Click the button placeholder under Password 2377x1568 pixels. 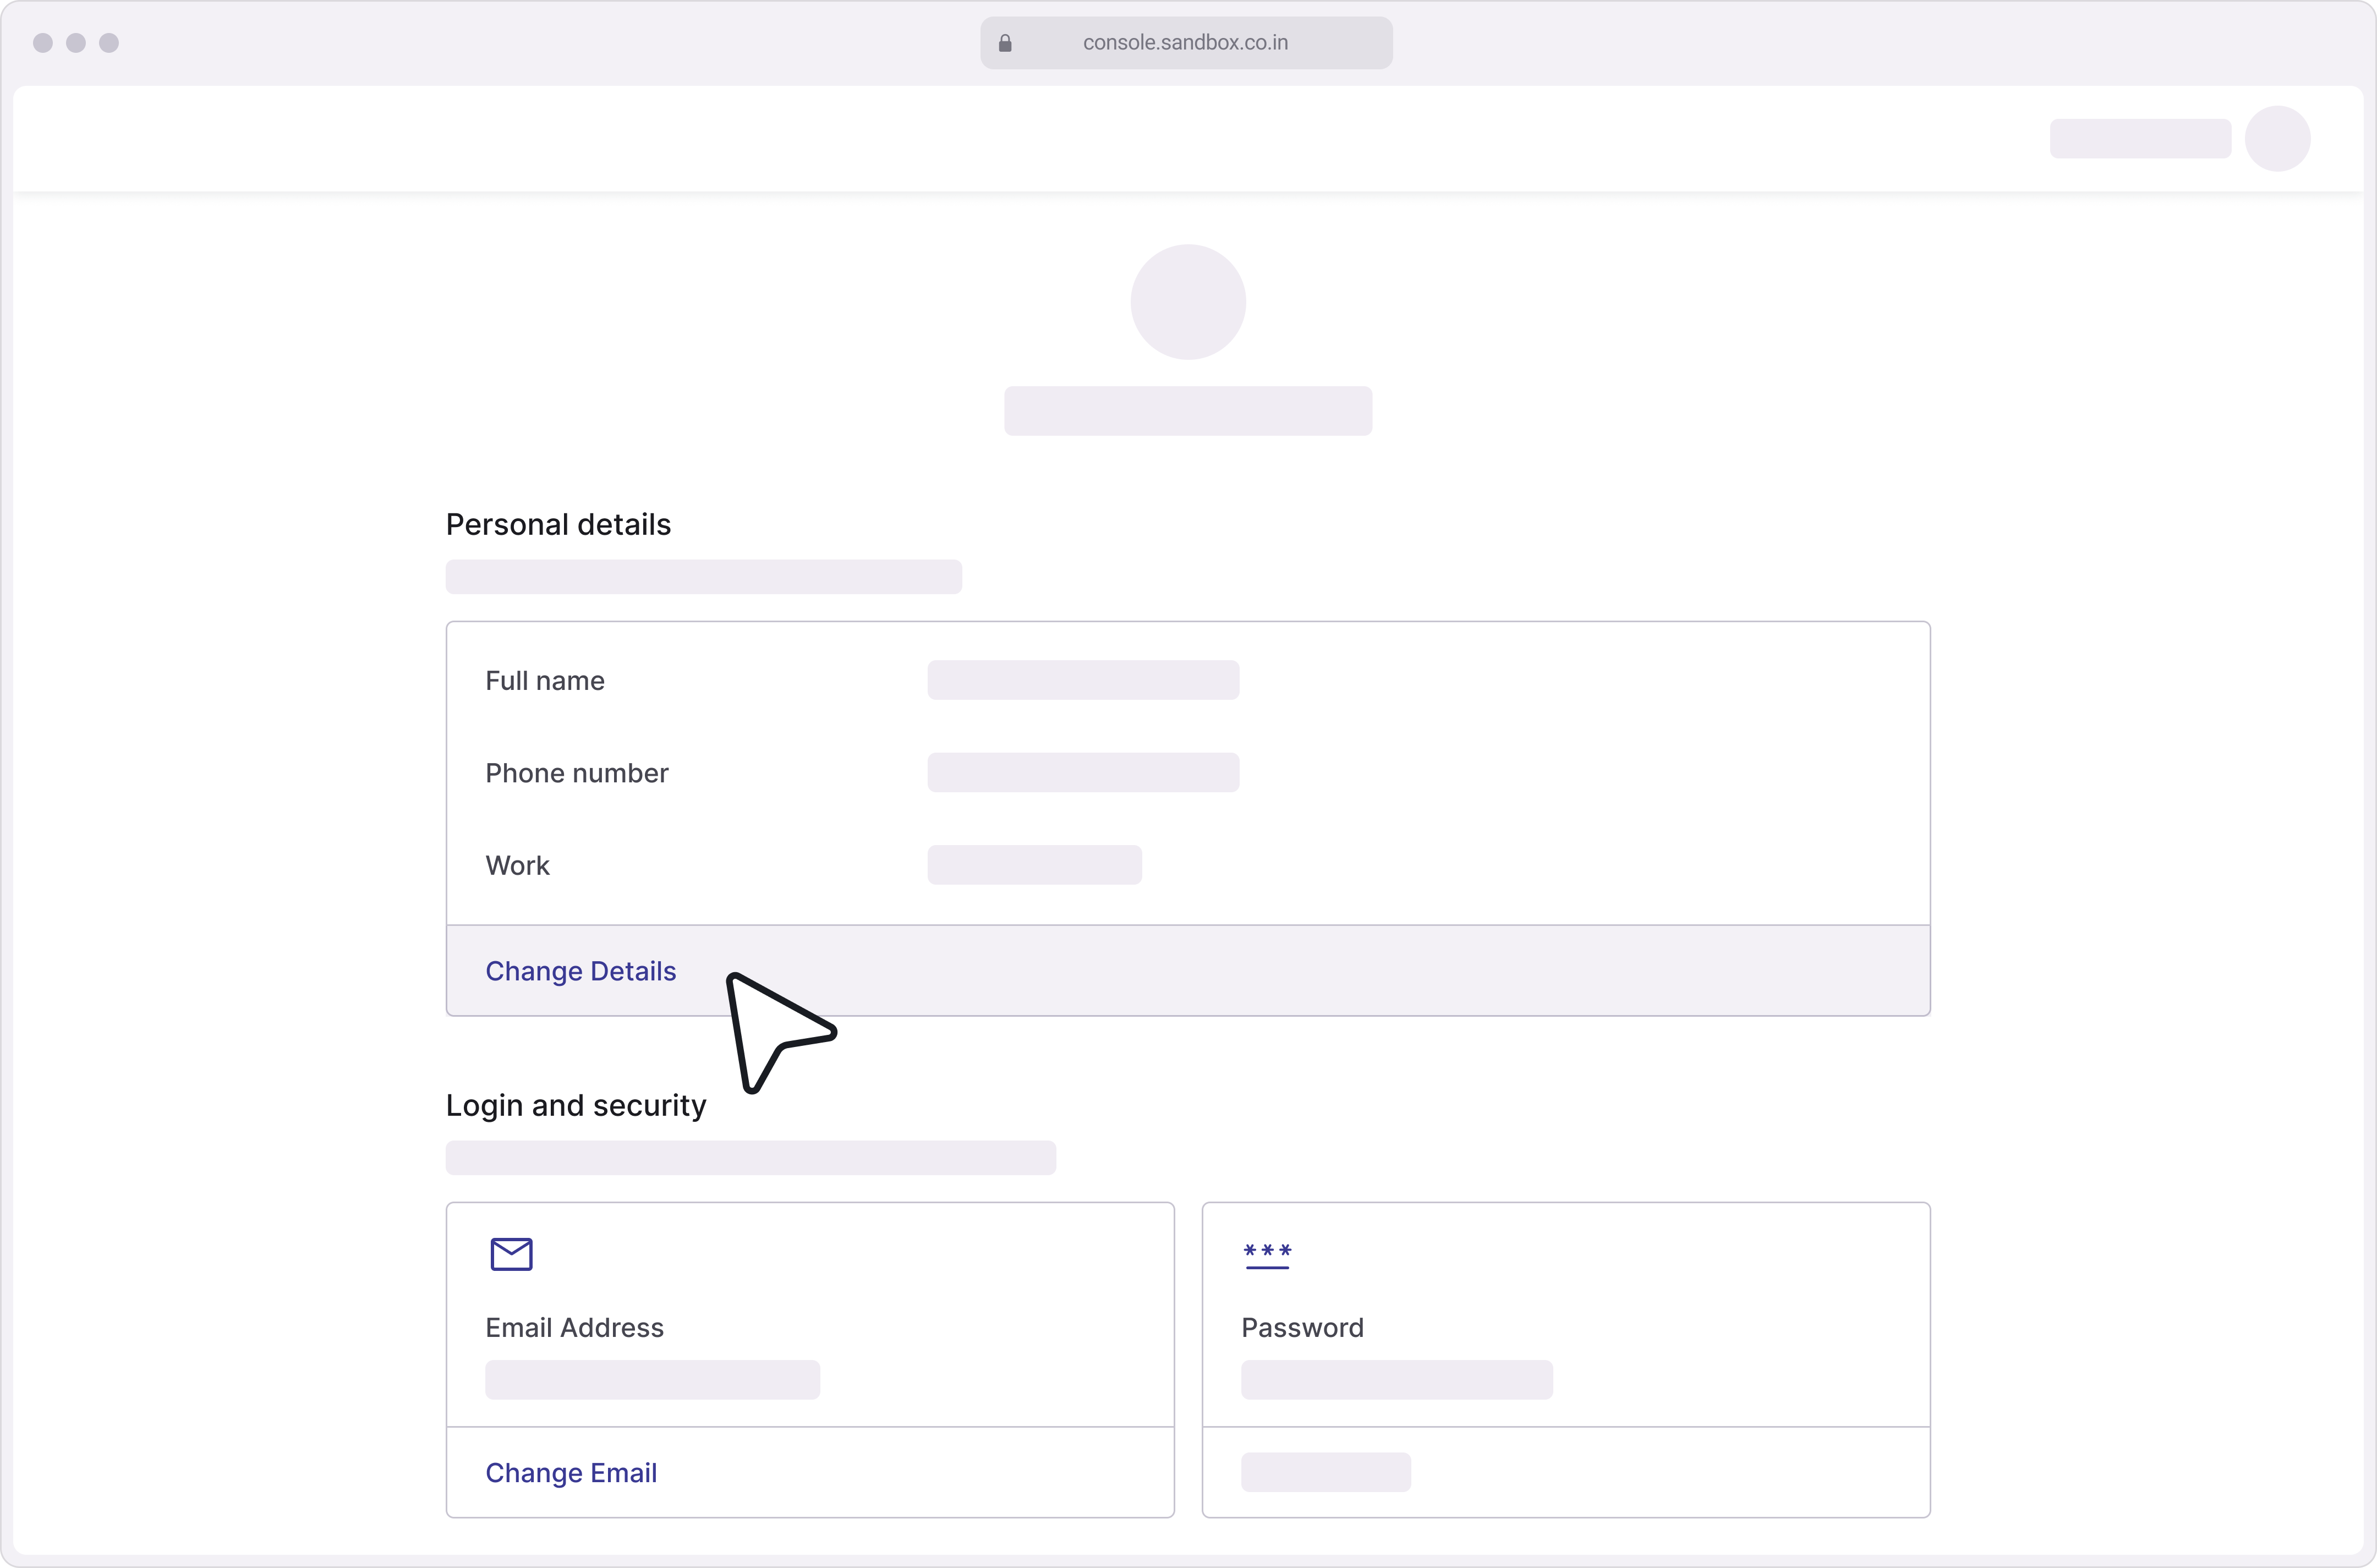click(1326, 1472)
